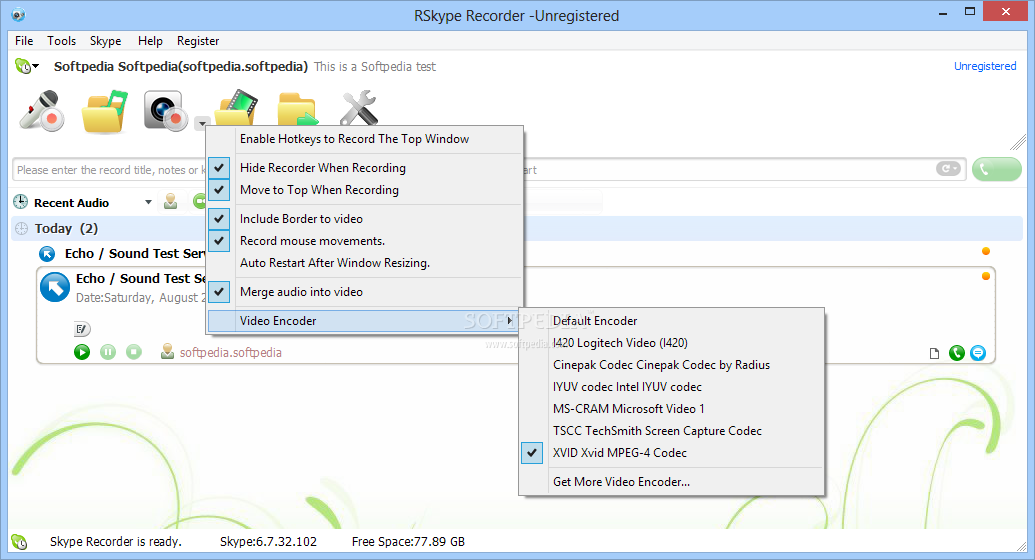The image size is (1035, 560).
Task: Select the Today (2) group header
Action: click(x=518, y=228)
